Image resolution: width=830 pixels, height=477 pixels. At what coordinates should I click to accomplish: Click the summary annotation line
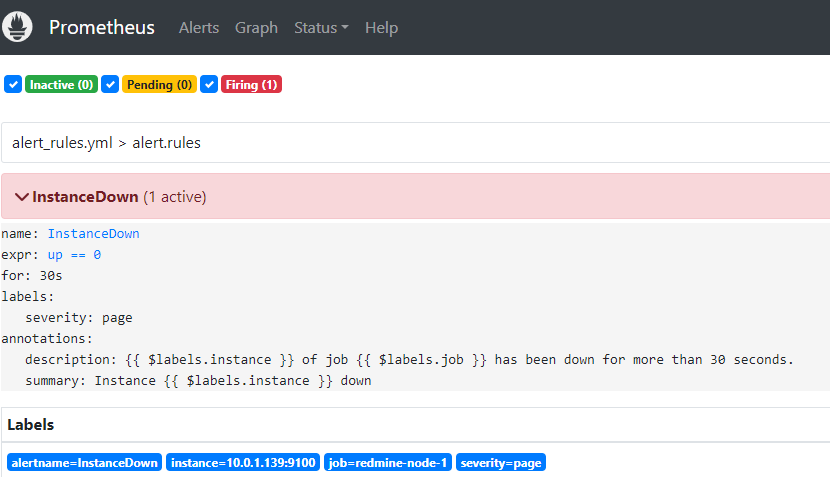(198, 381)
